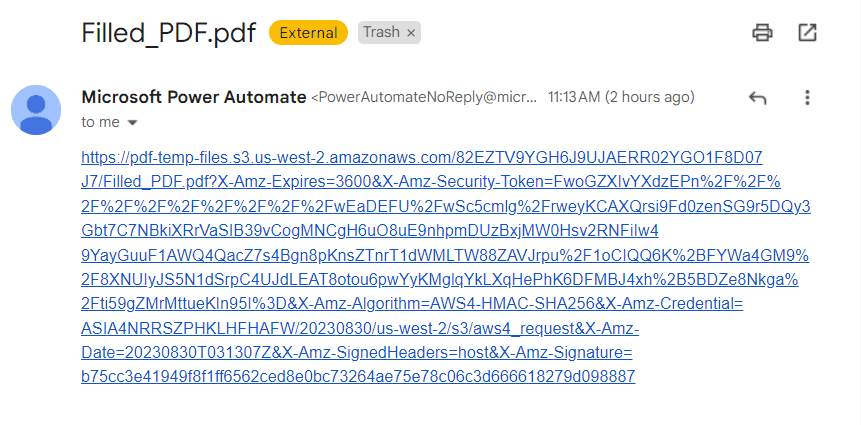Click link line starting with ASIA4NRRSZPHKLHFHAFW

click(360, 329)
